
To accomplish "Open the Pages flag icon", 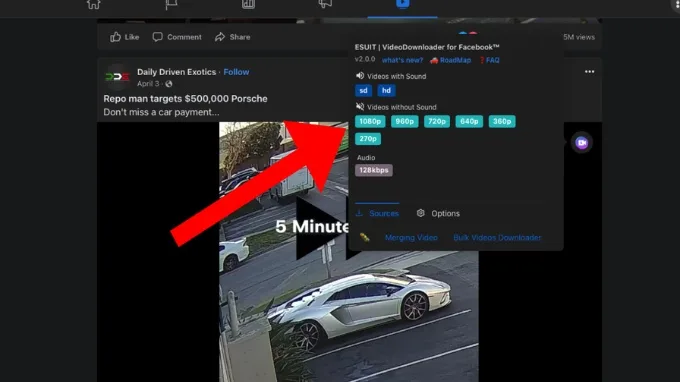I will point(171,4).
